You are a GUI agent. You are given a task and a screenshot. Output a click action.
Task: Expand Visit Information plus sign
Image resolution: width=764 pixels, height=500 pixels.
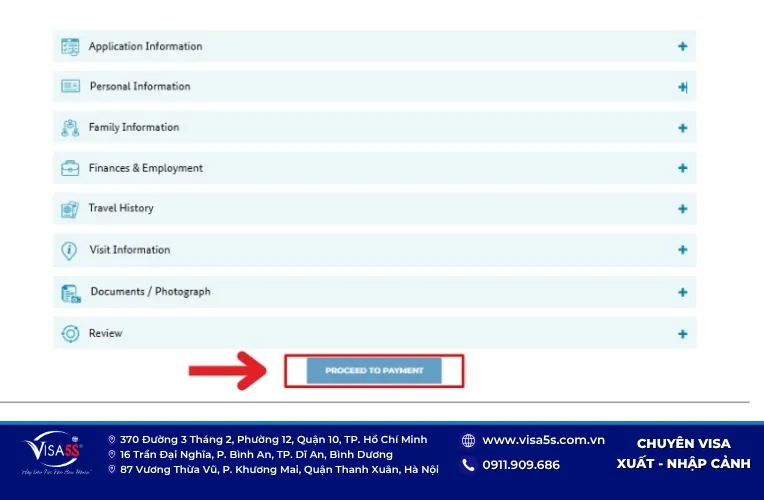pyautogui.click(x=683, y=250)
